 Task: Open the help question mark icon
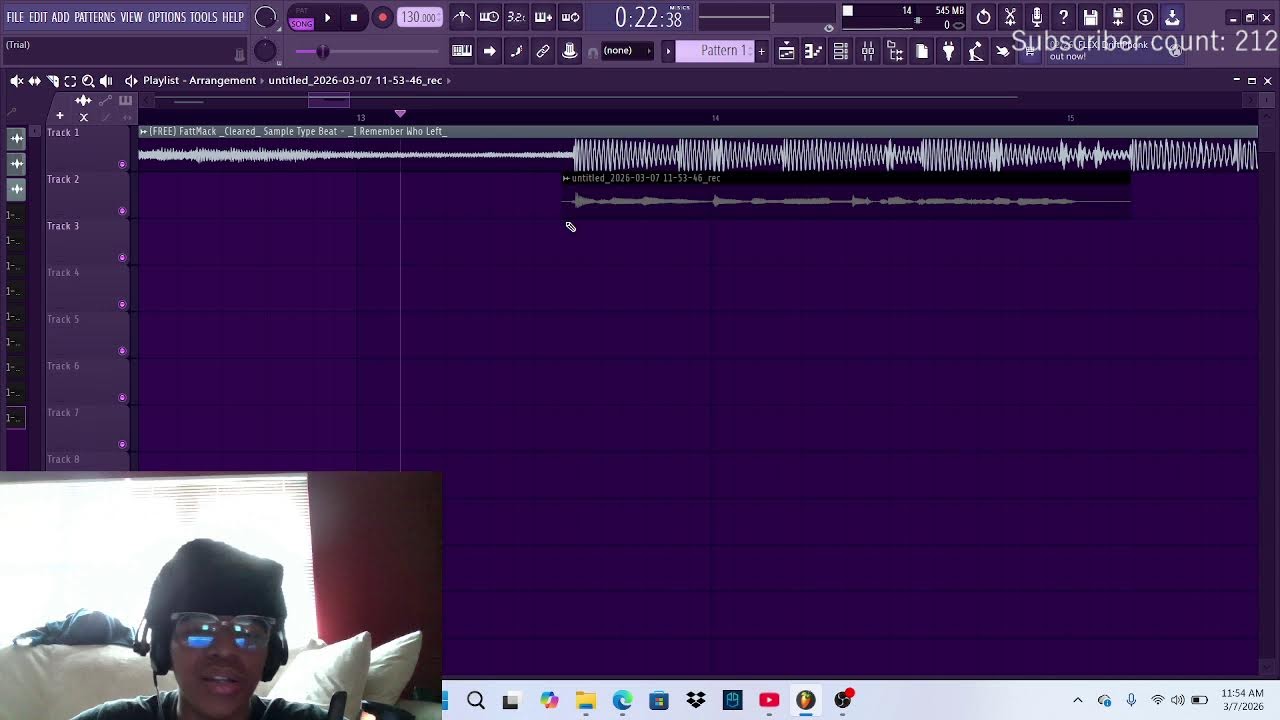coord(1064,17)
